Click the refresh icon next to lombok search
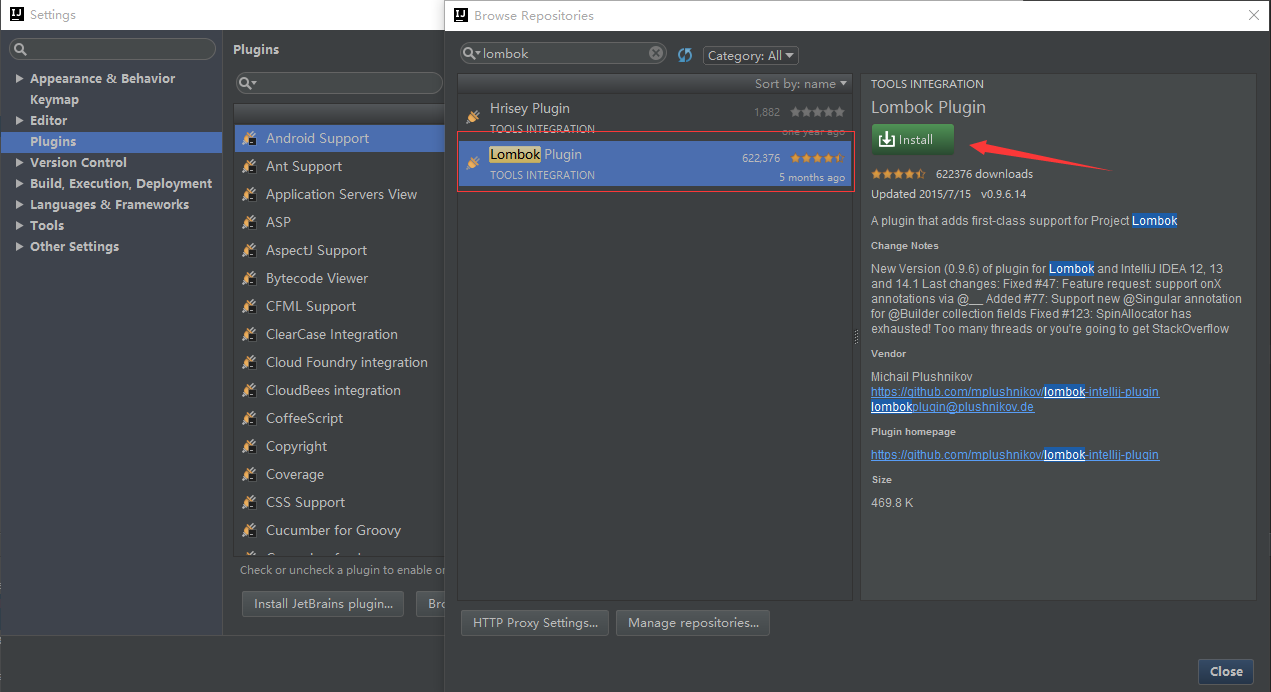 point(685,55)
